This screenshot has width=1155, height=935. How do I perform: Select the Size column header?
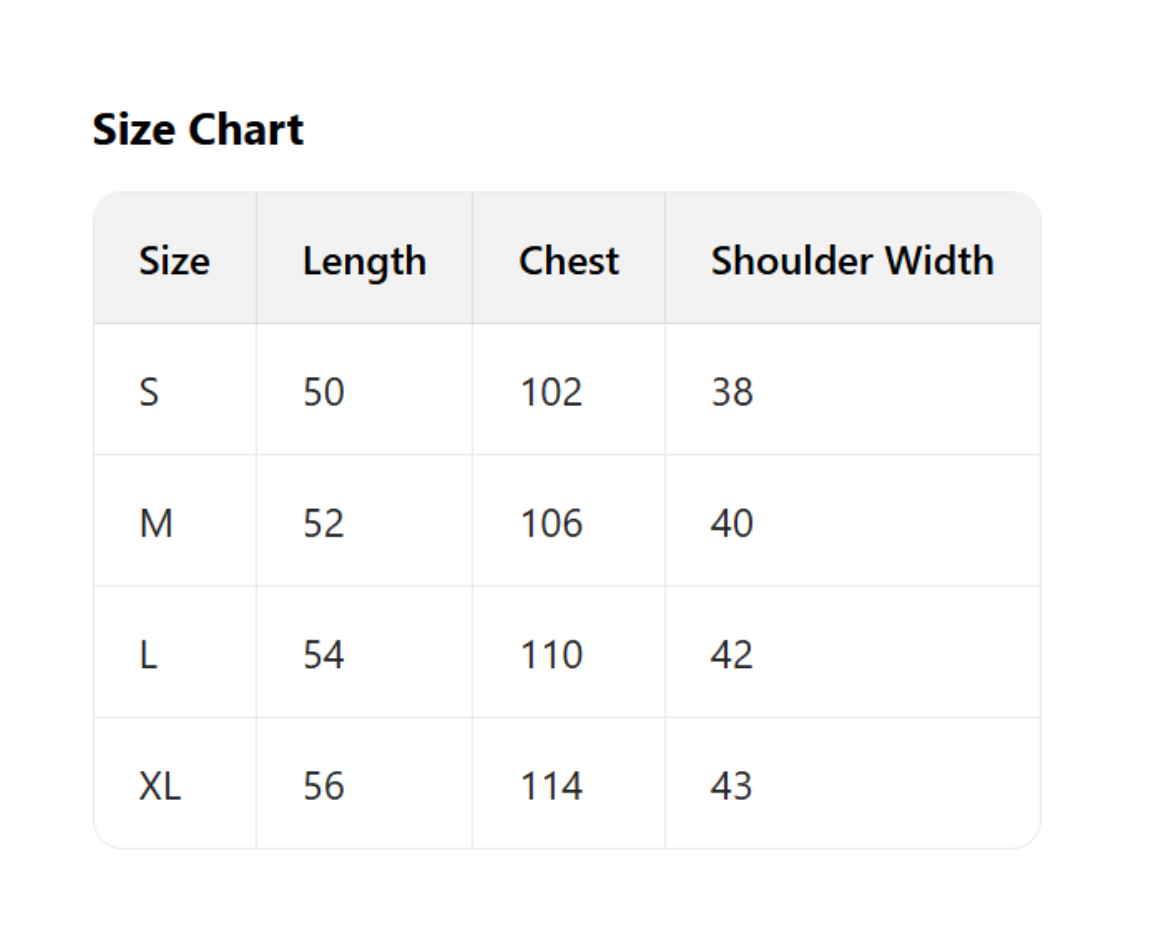click(x=174, y=261)
